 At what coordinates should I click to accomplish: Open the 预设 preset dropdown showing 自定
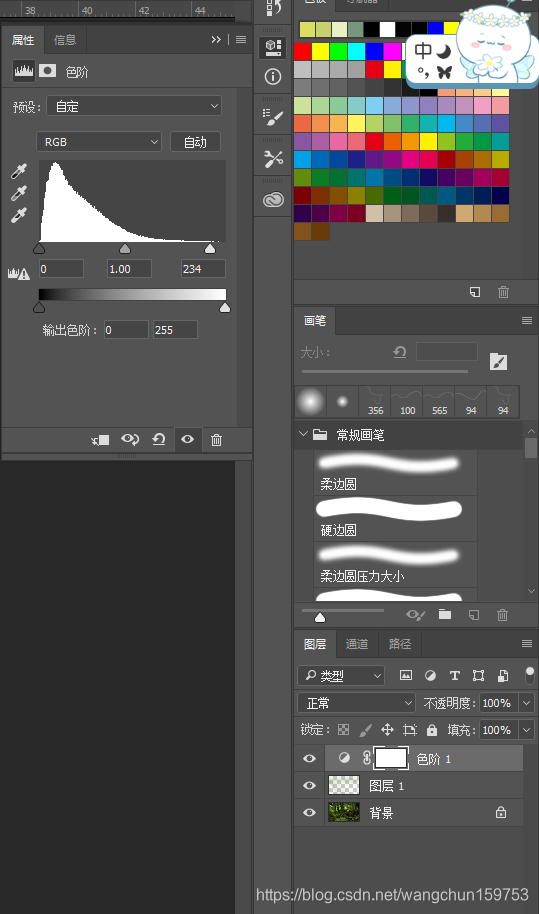[134, 106]
